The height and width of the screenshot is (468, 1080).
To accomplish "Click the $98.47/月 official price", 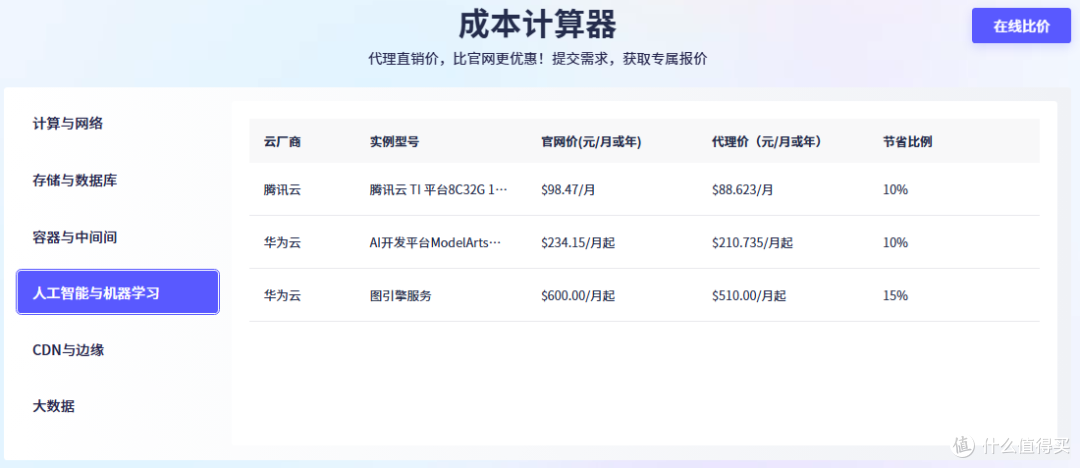I will (x=568, y=190).
